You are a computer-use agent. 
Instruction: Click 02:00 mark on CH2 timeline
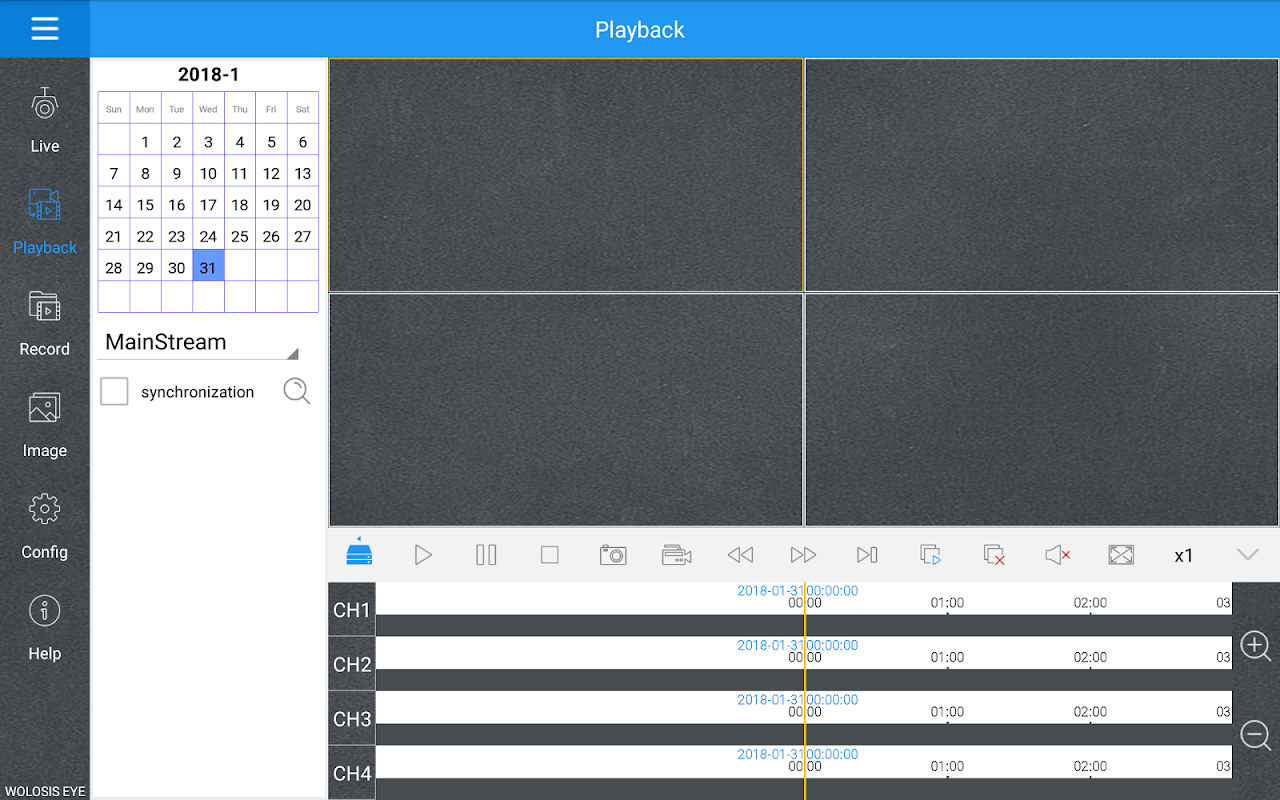pyautogui.click(x=1090, y=658)
